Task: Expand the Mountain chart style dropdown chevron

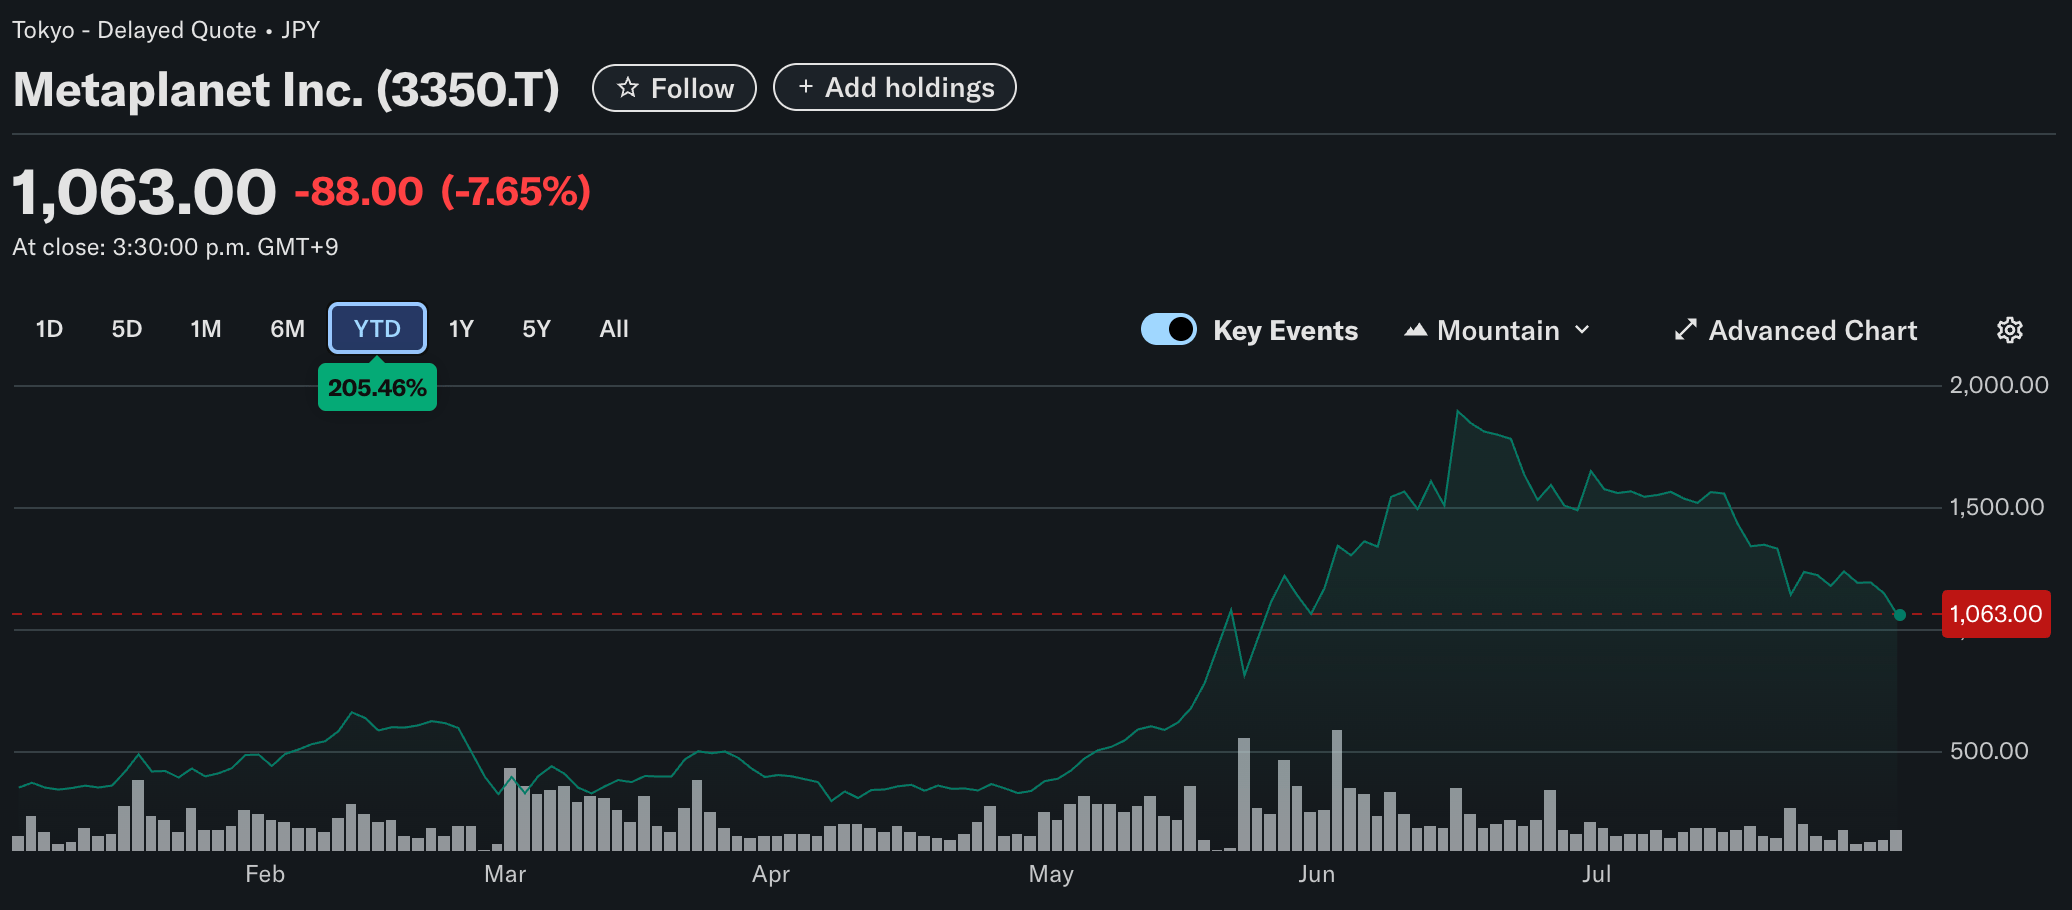Action: (1582, 330)
